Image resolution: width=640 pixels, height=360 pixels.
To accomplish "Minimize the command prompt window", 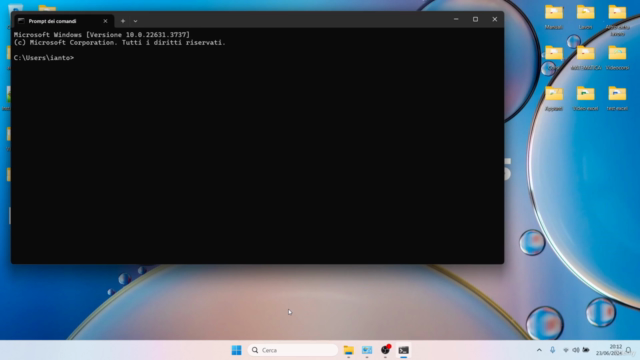I will click(456, 19).
